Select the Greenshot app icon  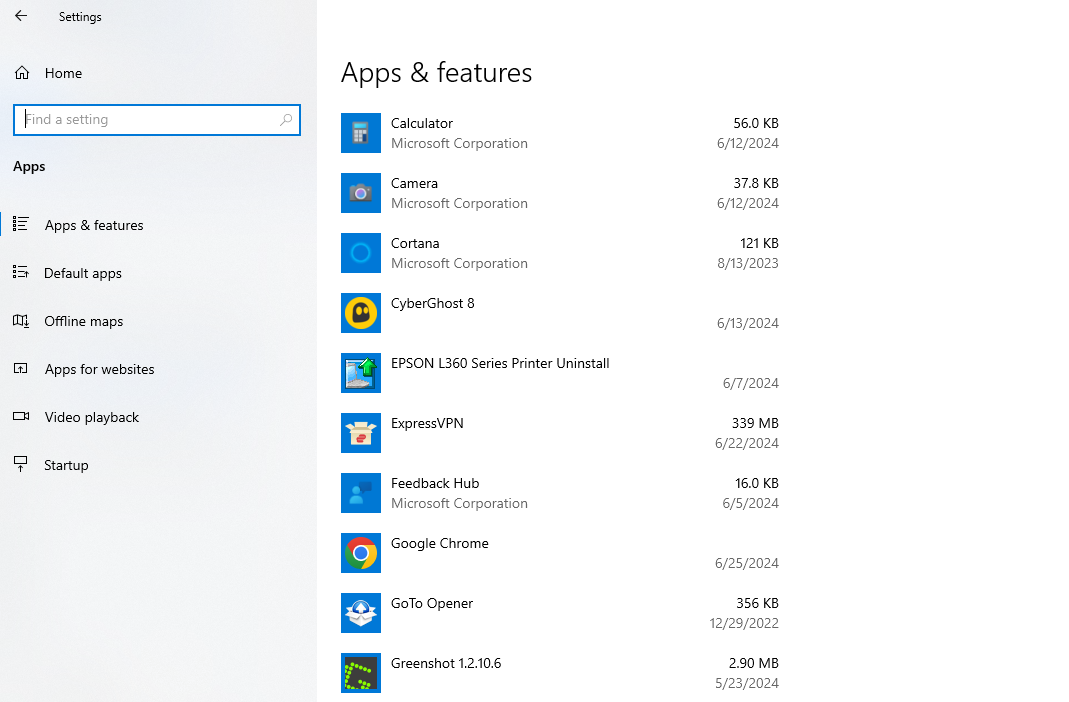(361, 673)
